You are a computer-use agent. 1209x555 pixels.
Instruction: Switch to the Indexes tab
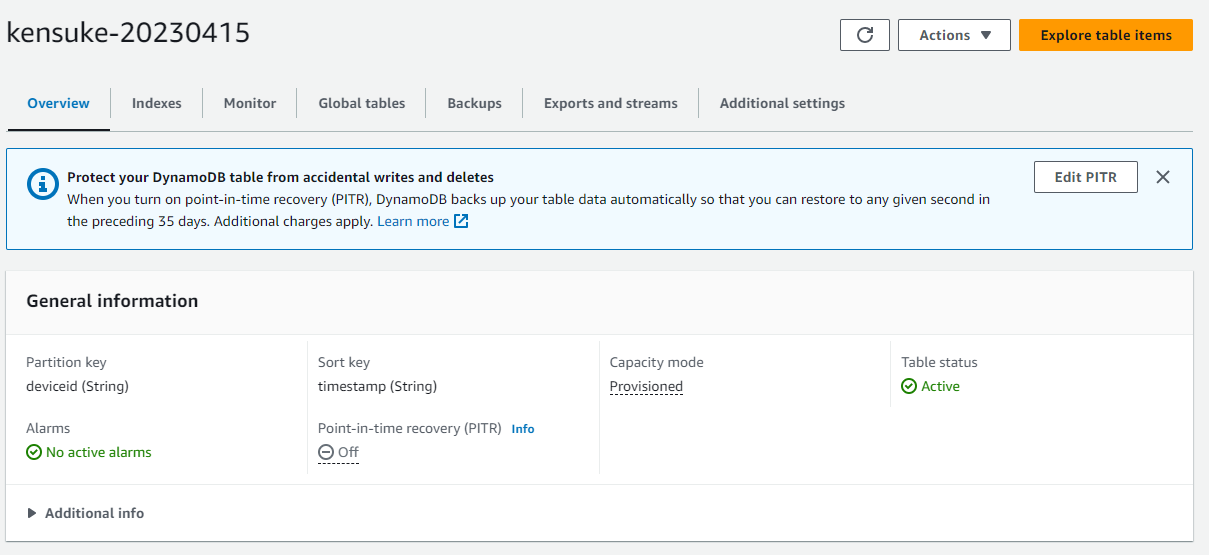157,103
